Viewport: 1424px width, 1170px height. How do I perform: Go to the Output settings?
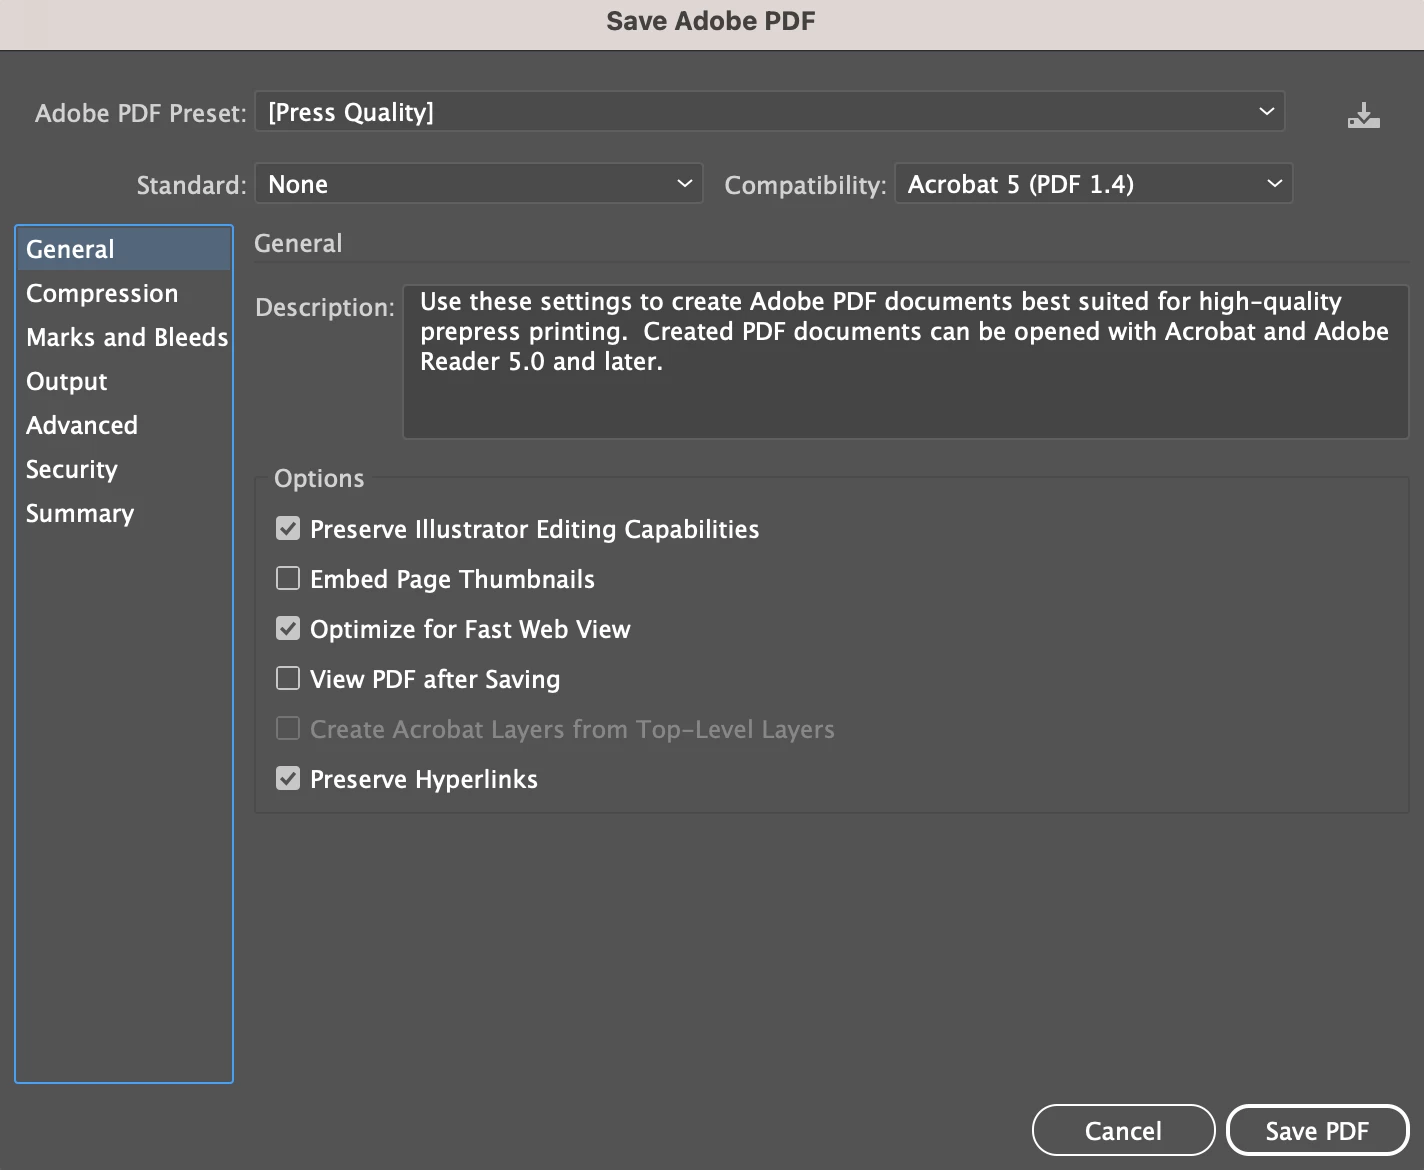(124, 381)
